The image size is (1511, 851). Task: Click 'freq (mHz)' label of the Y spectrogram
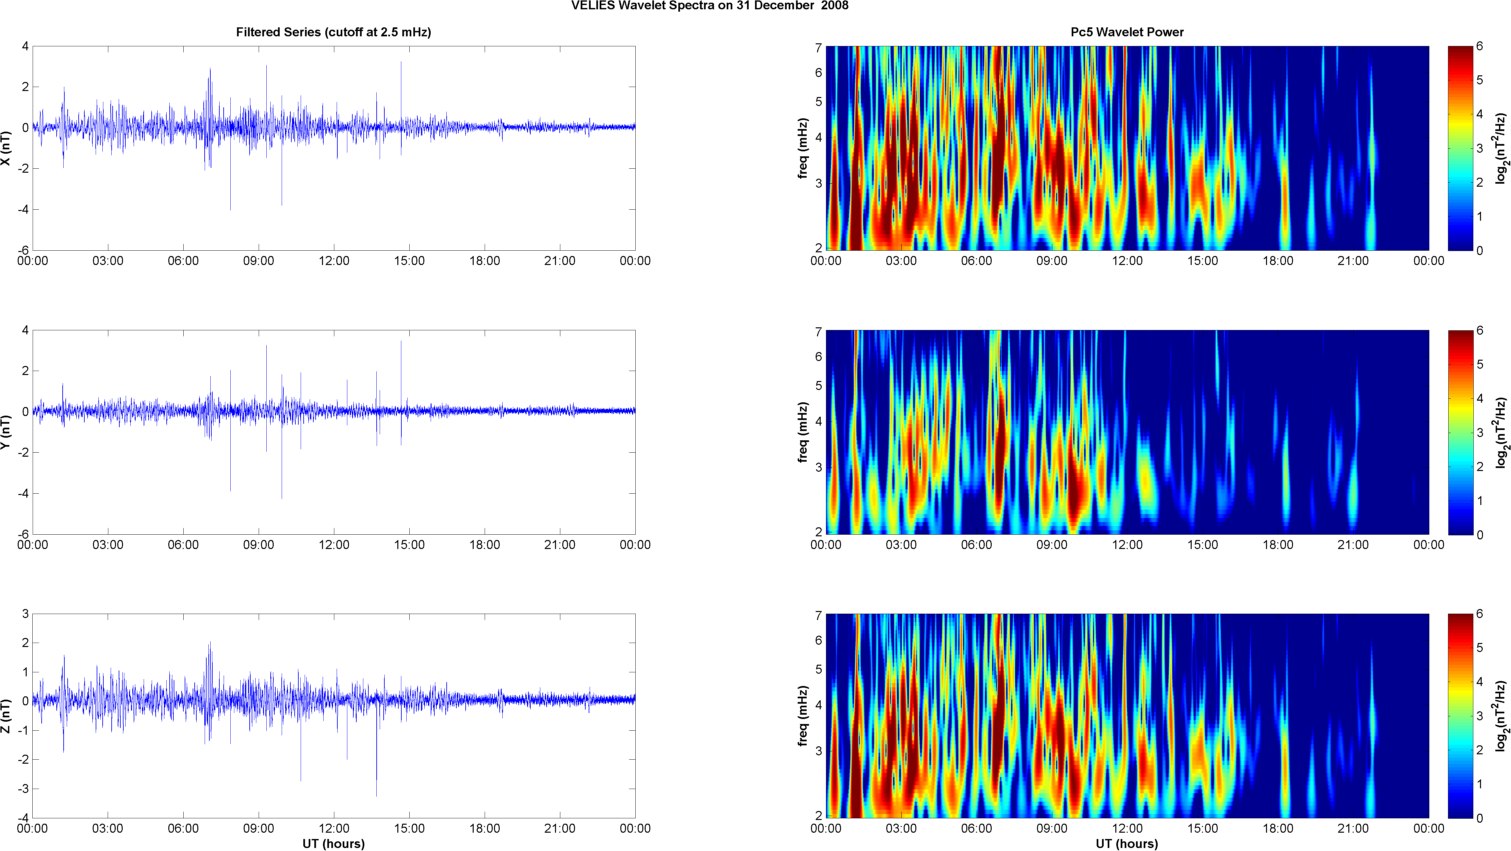pos(803,432)
